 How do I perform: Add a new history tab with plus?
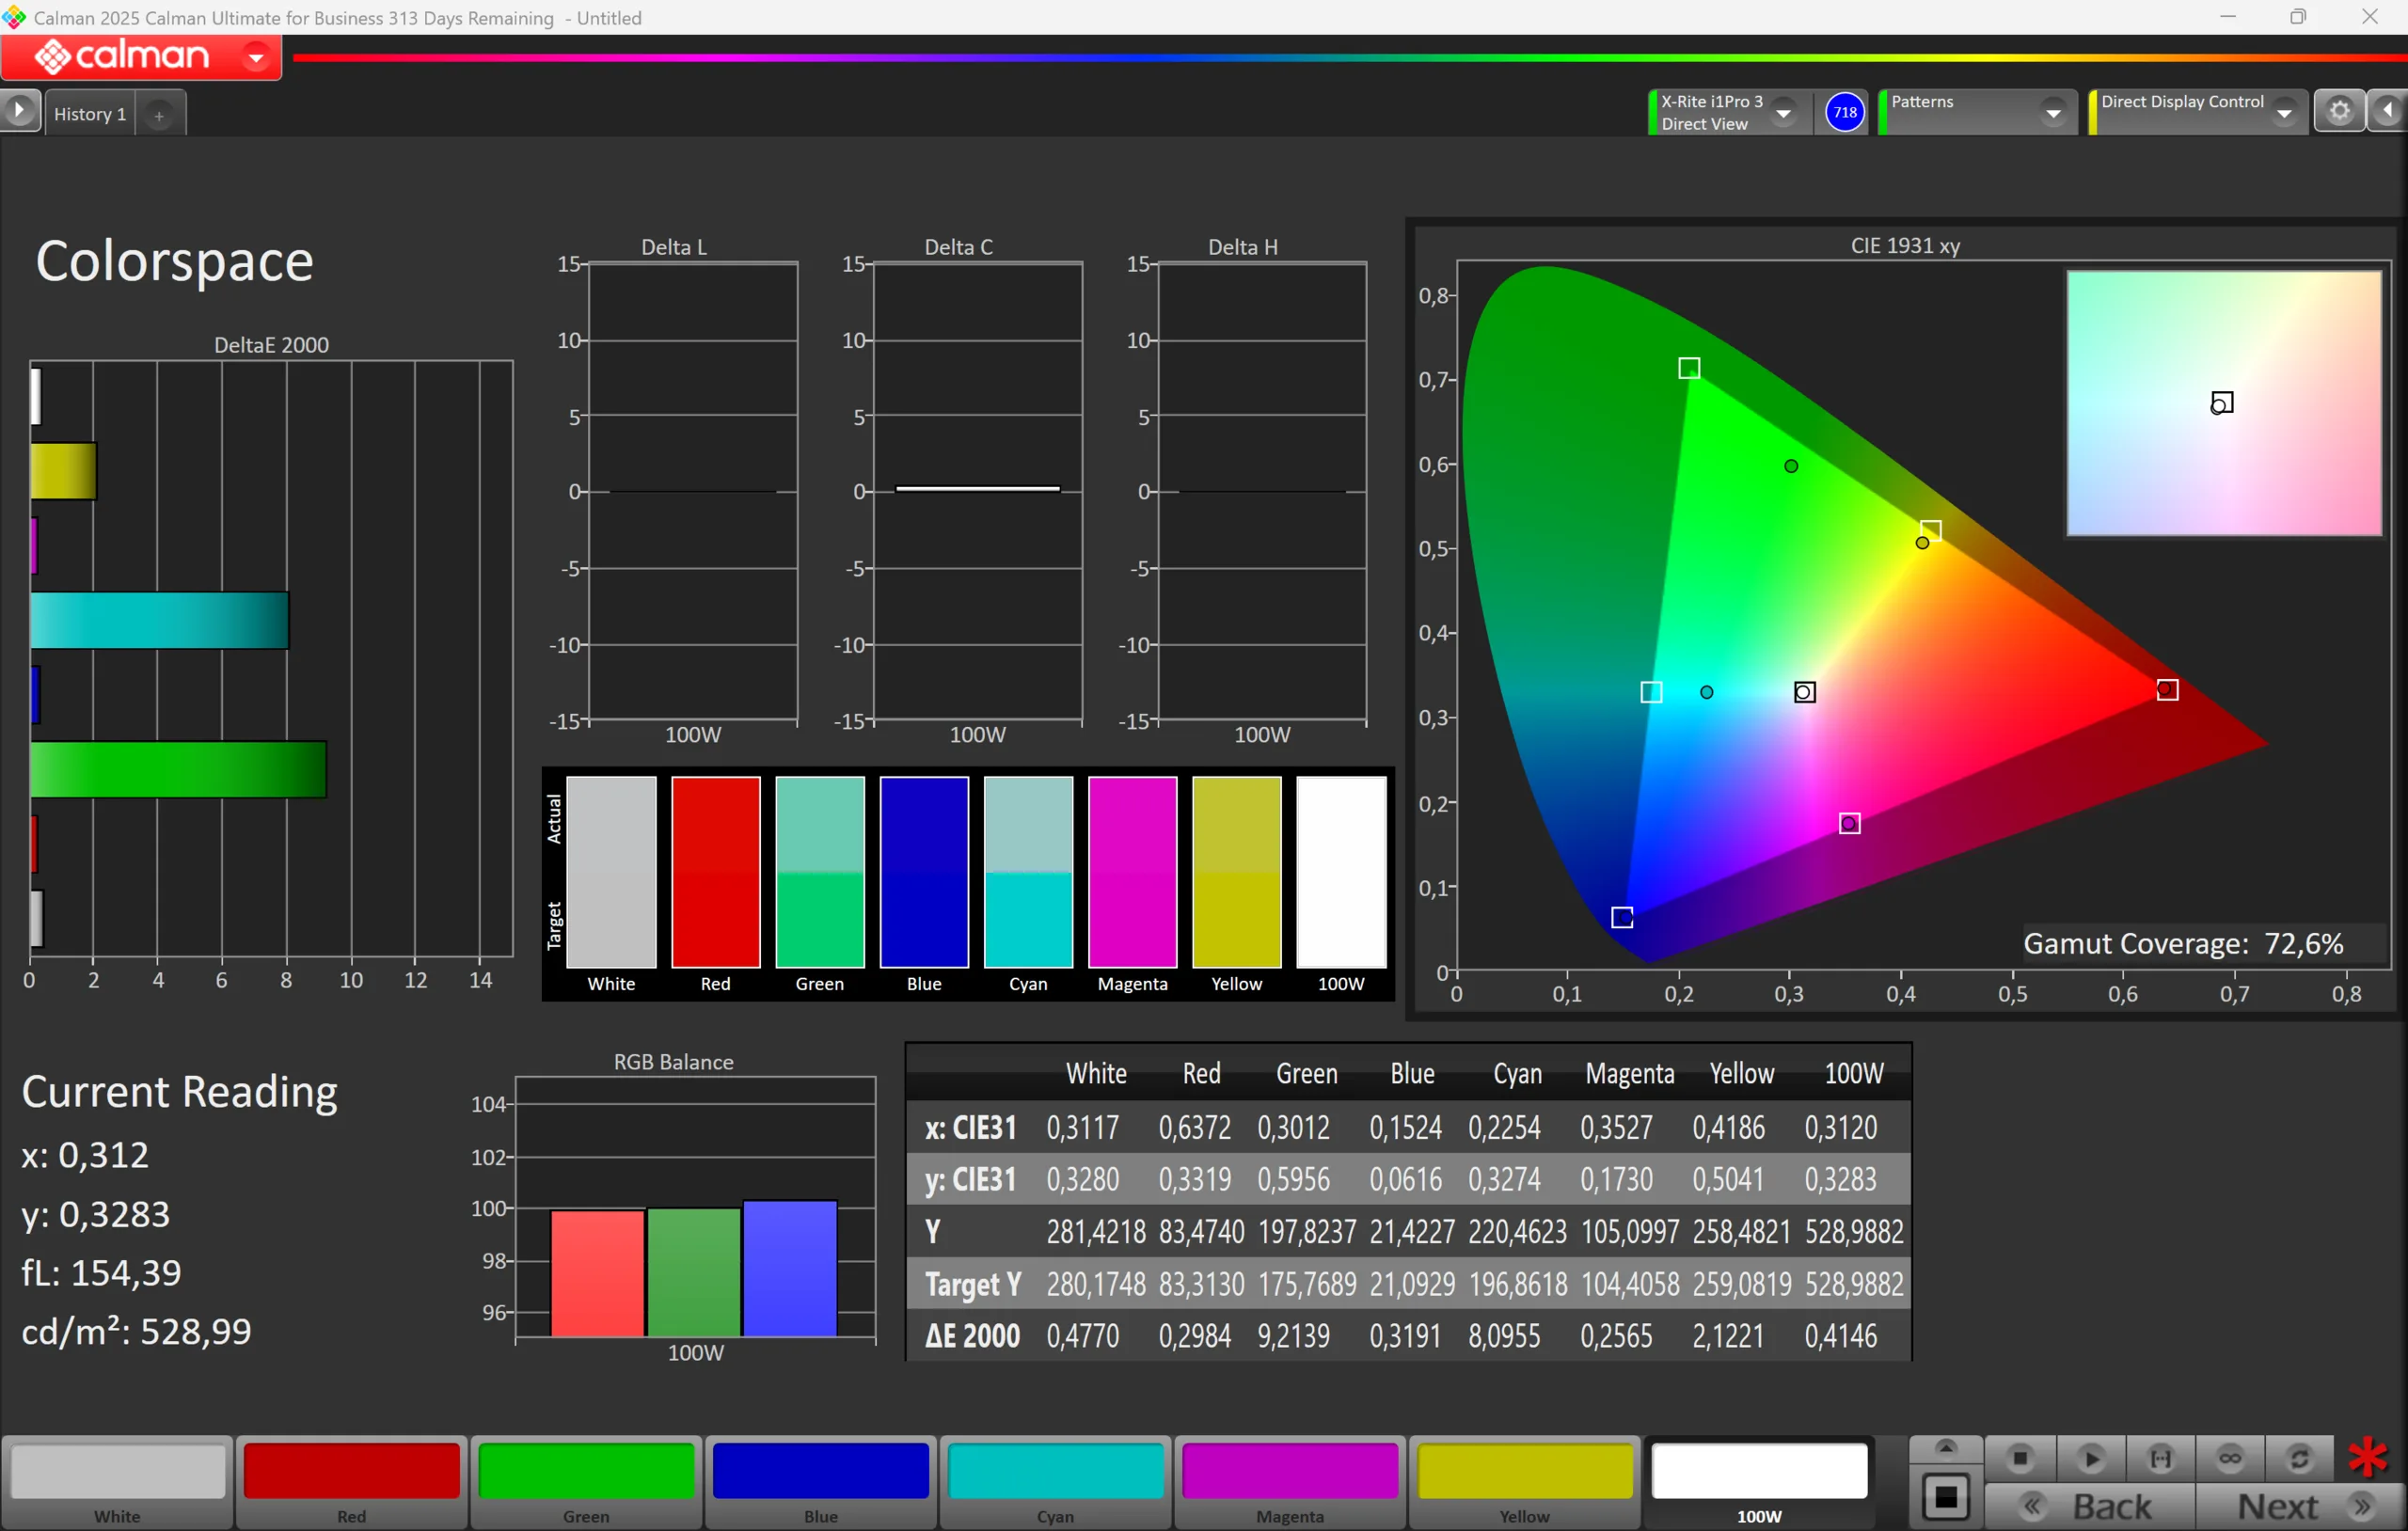pyautogui.click(x=159, y=115)
